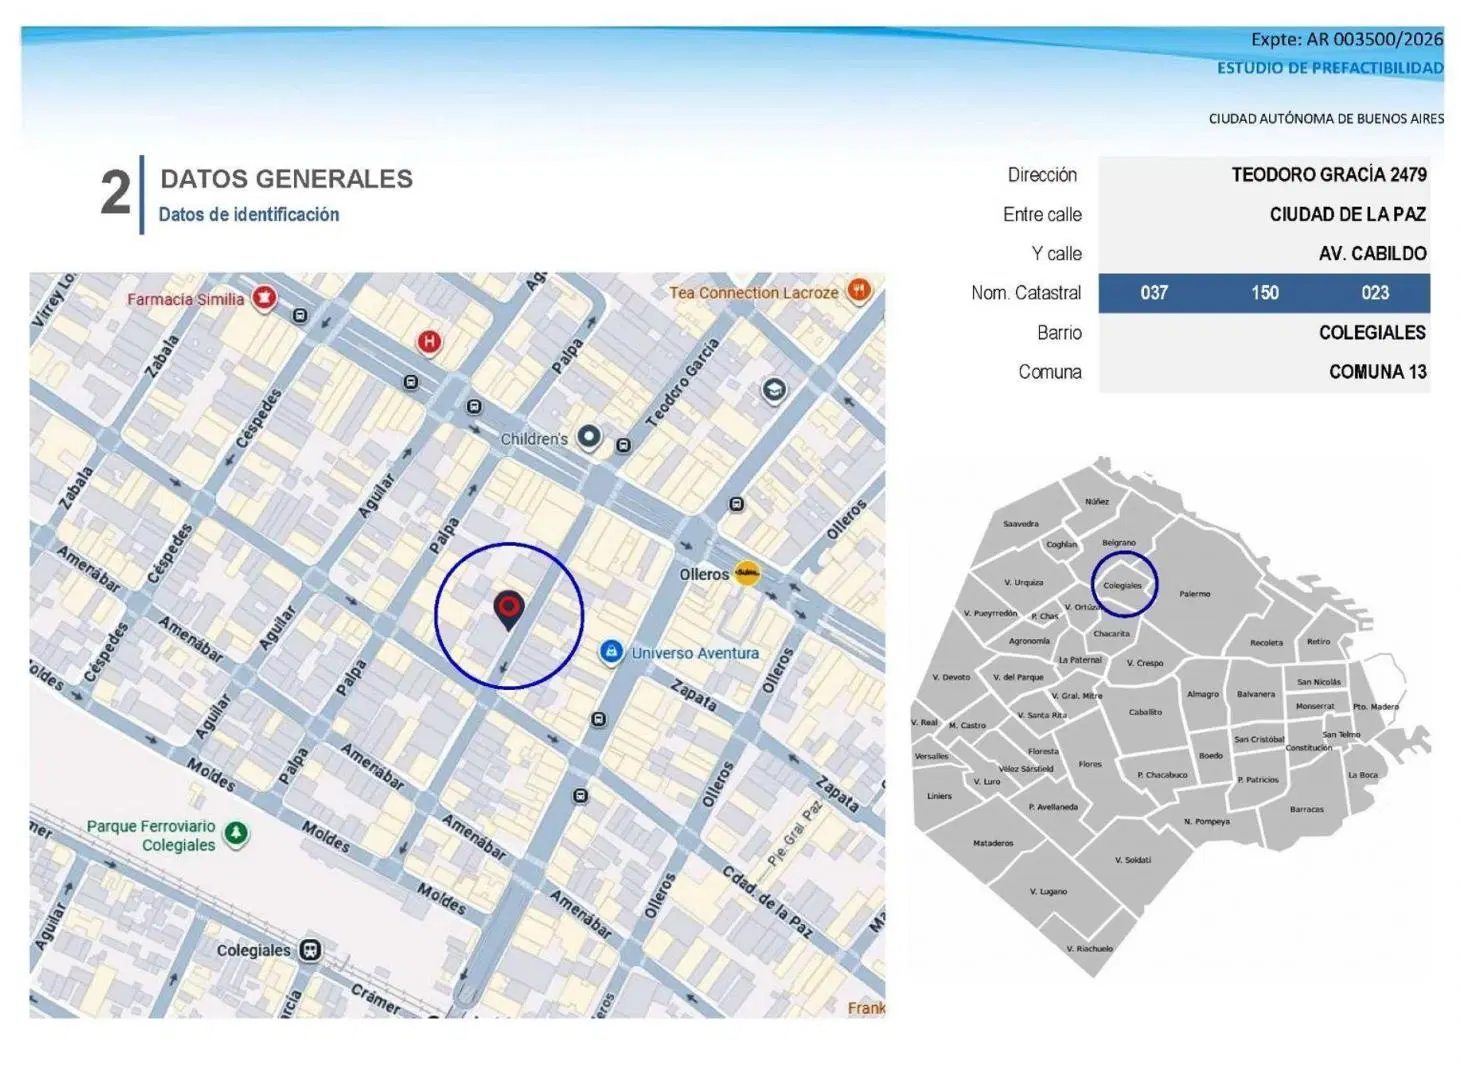The image size is (1461, 1080).
Task: Click the Olleros subway station icon
Action: [x=747, y=574]
